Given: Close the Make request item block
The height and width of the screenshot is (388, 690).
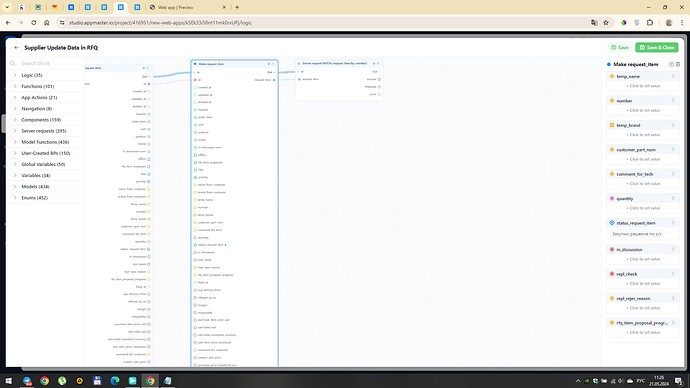Looking at the screenshot, I should coord(273,64).
